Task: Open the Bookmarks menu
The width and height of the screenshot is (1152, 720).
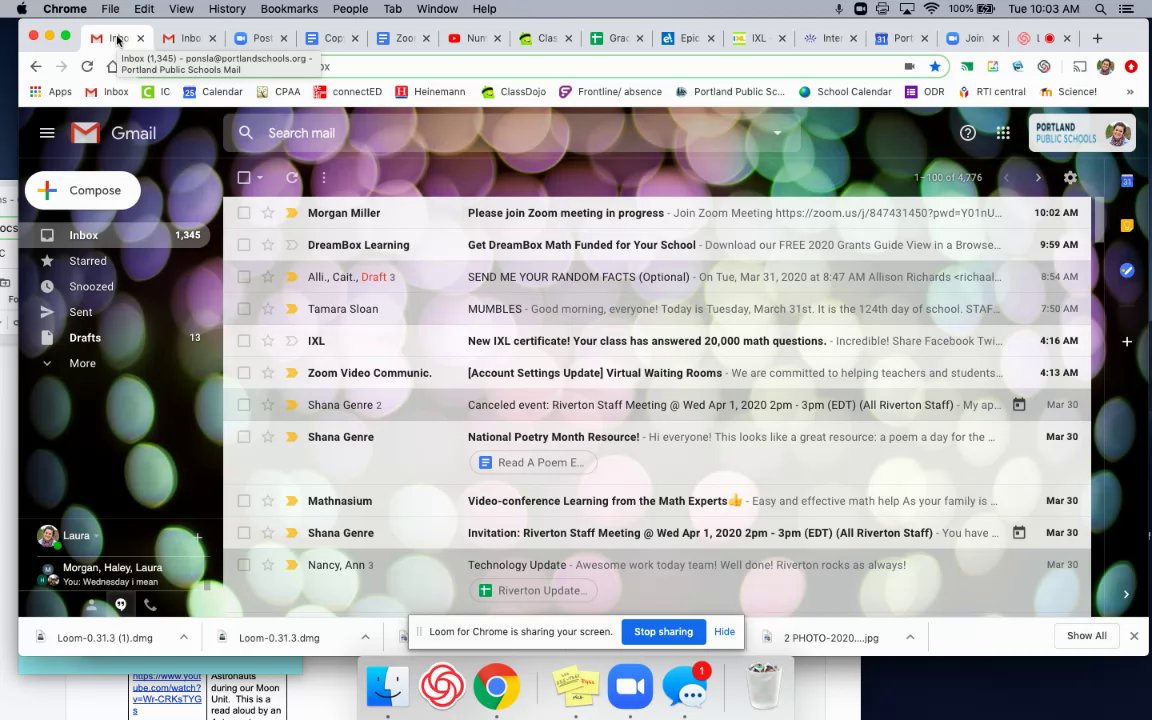Action: tap(289, 9)
